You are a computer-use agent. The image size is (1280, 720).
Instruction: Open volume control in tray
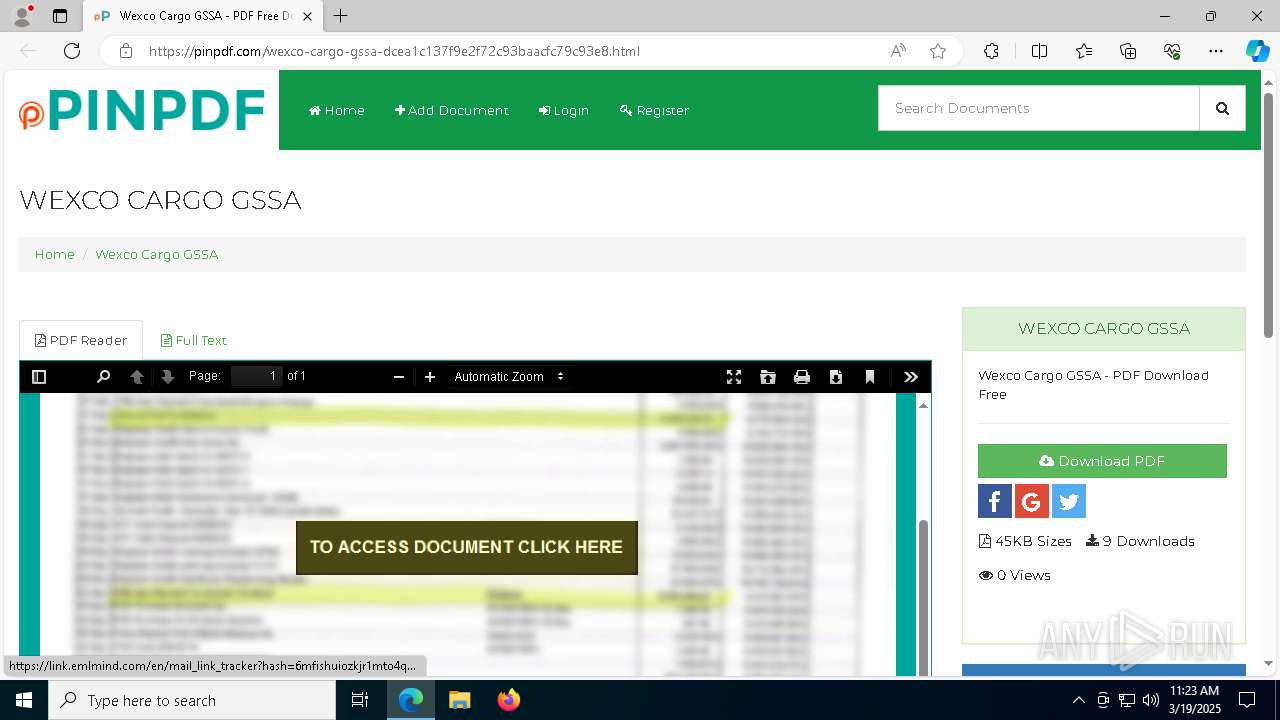pos(1151,700)
